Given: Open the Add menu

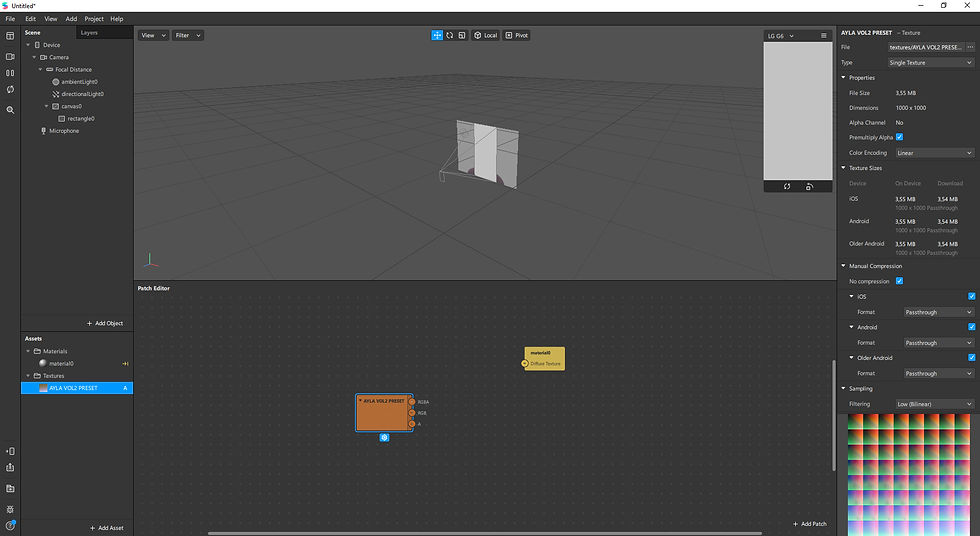Looking at the screenshot, I should 71,19.
